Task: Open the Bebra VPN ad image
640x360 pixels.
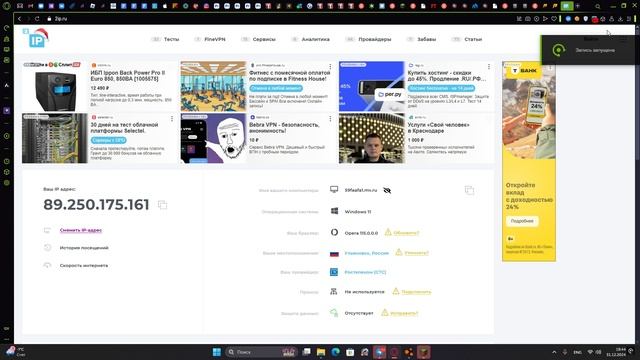Action: click(x=213, y=138)
